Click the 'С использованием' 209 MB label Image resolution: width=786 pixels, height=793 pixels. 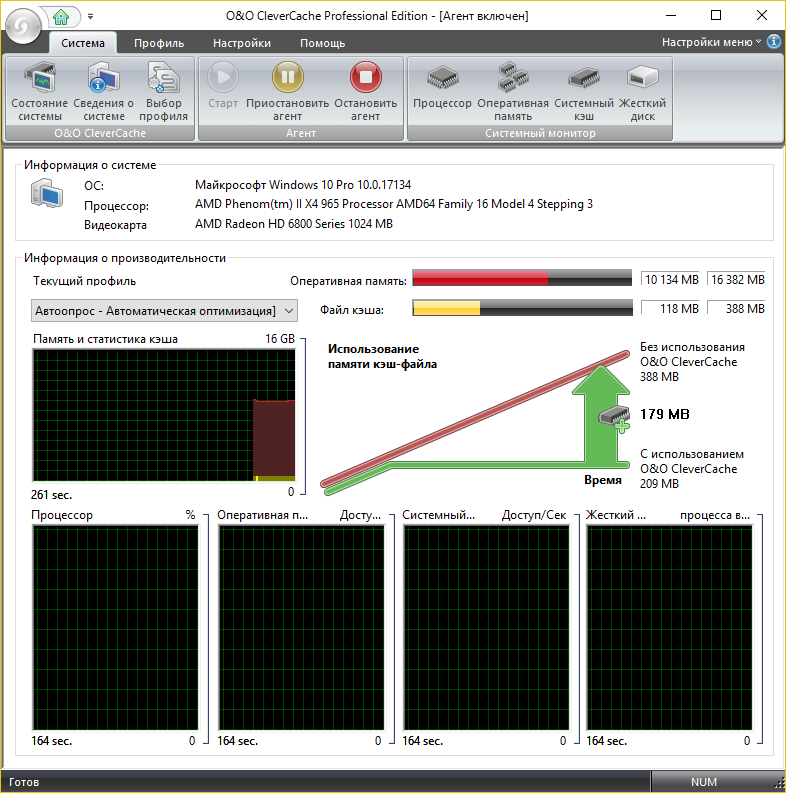pyautogui.click(x=692, y=469)
